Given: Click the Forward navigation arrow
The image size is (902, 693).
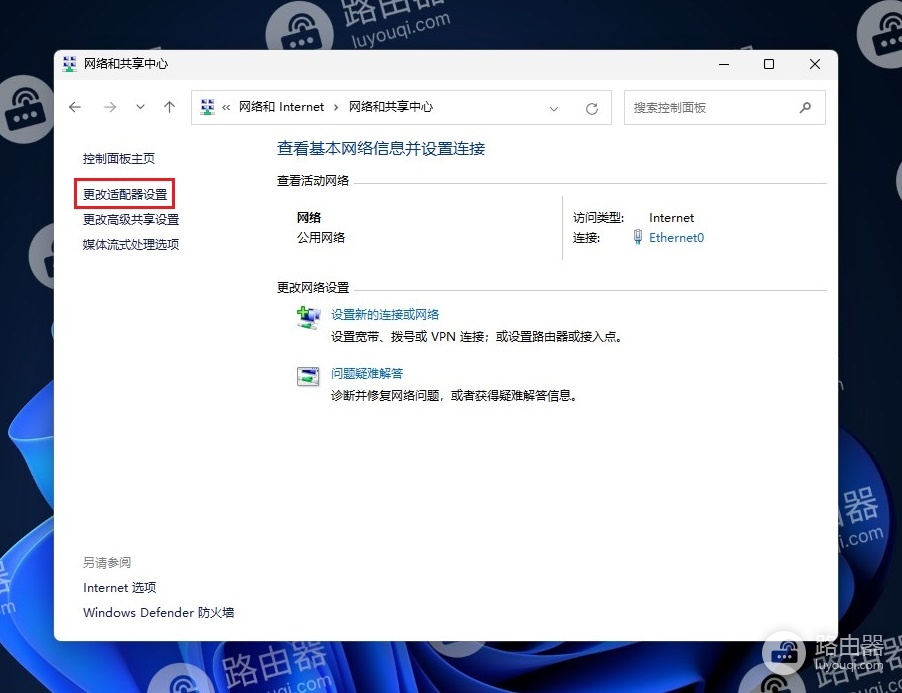Looking at the screenshot, I should (109, 107).
